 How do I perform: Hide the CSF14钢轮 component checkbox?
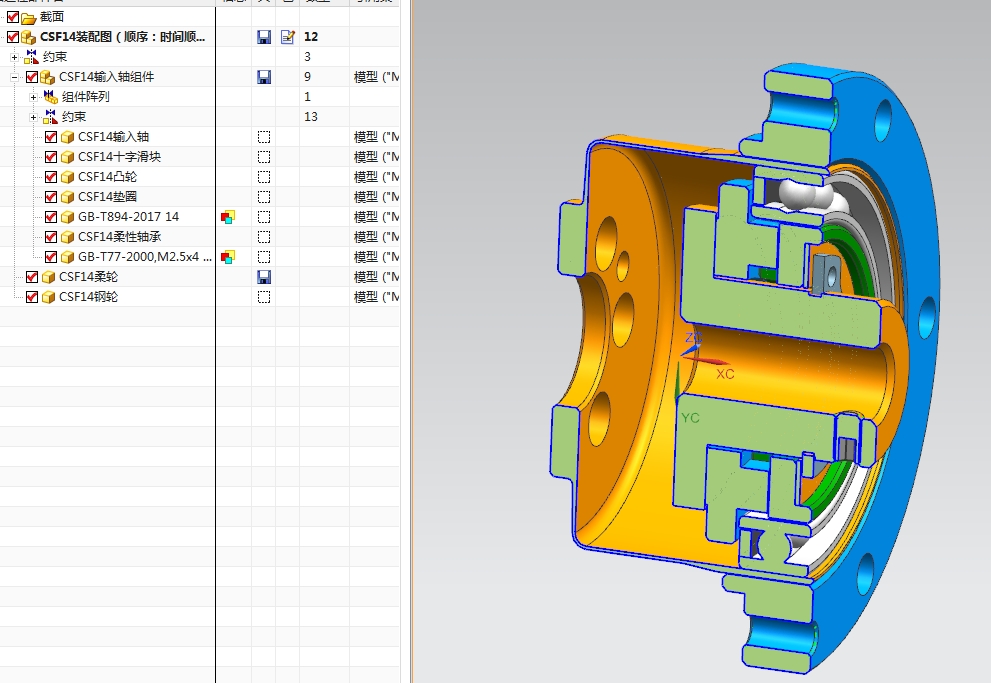[x=32, y=297]
